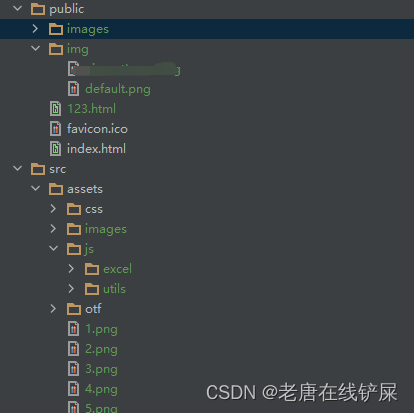
Task: Expand the css folder arrow
Action: 53,209
